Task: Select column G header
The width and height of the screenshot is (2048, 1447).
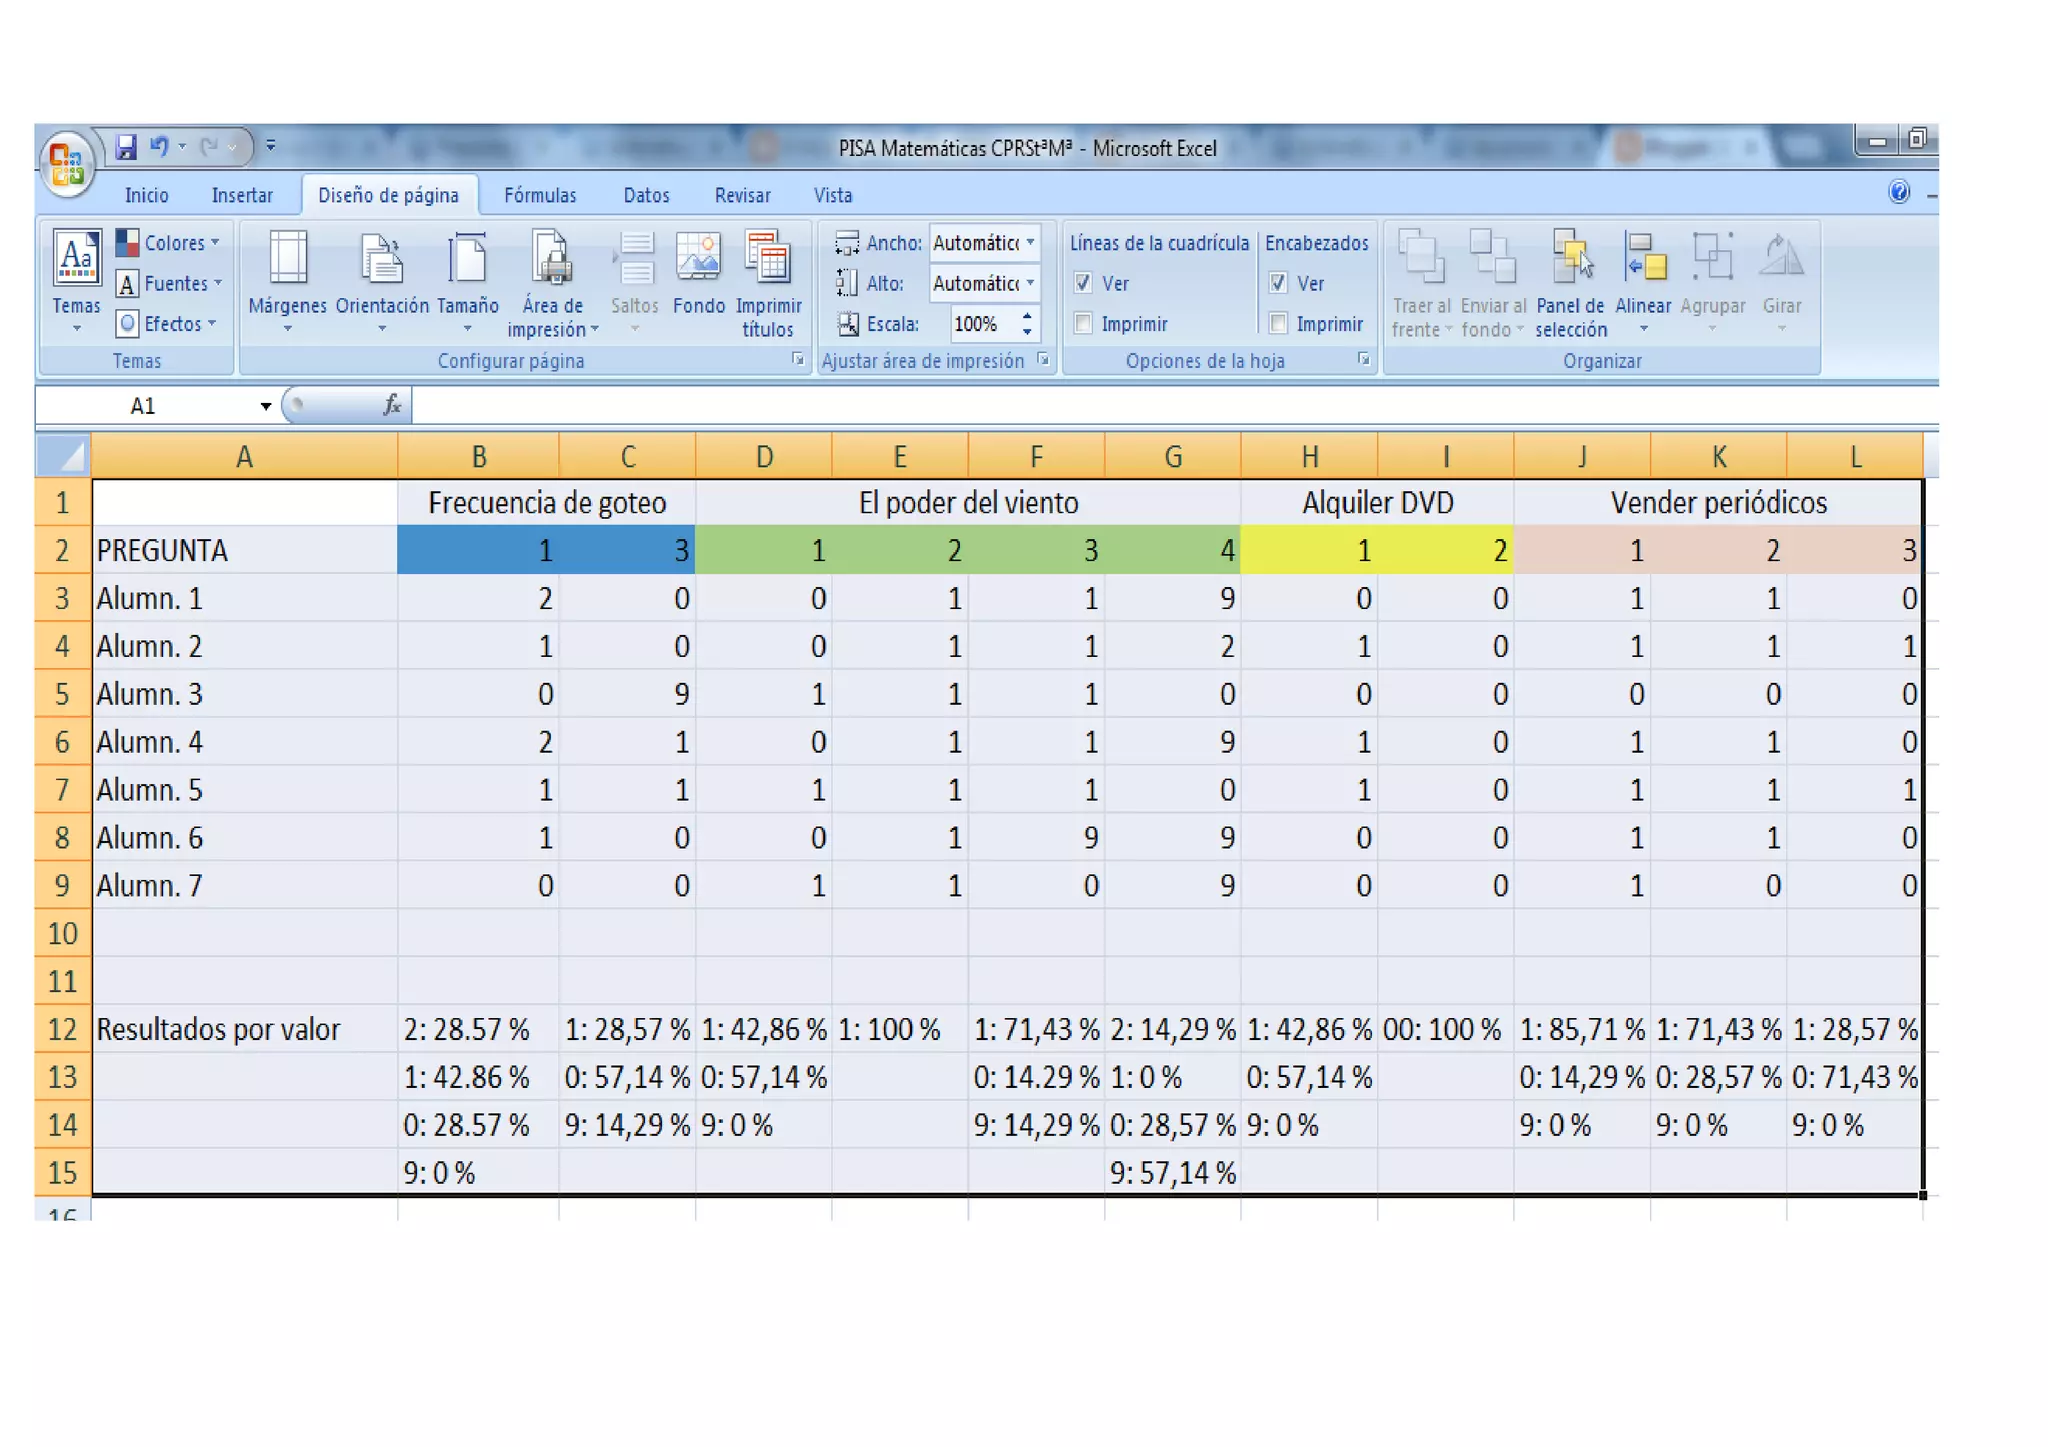Action: click(1173, 457)
